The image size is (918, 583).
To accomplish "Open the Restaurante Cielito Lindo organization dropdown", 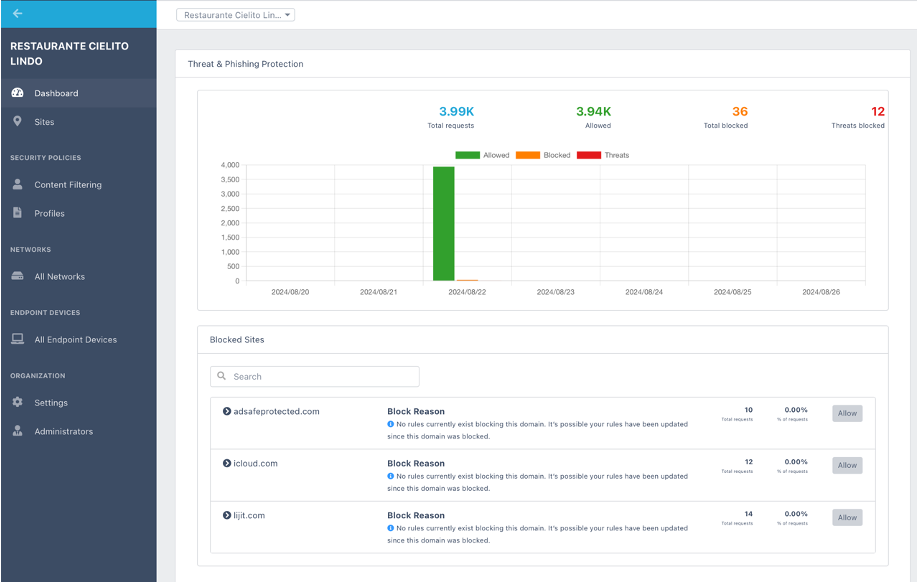I will (x=235, y=15).
